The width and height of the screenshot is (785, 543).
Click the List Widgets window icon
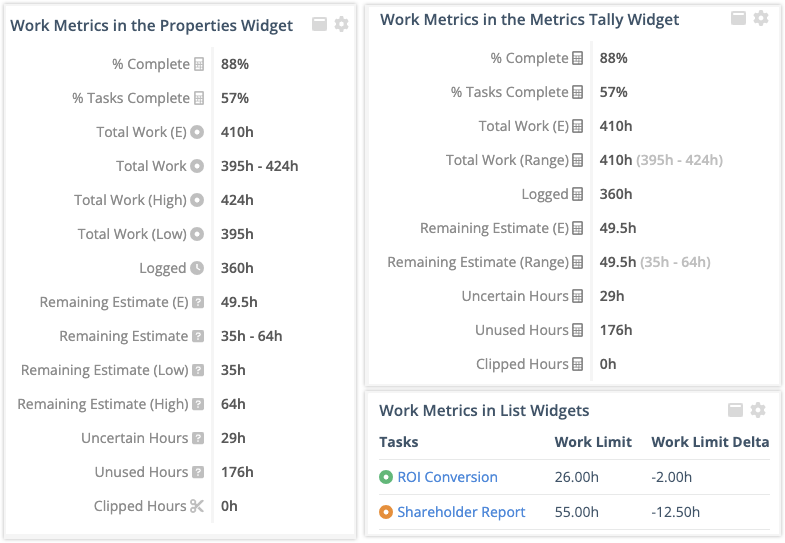click(735, 410)
